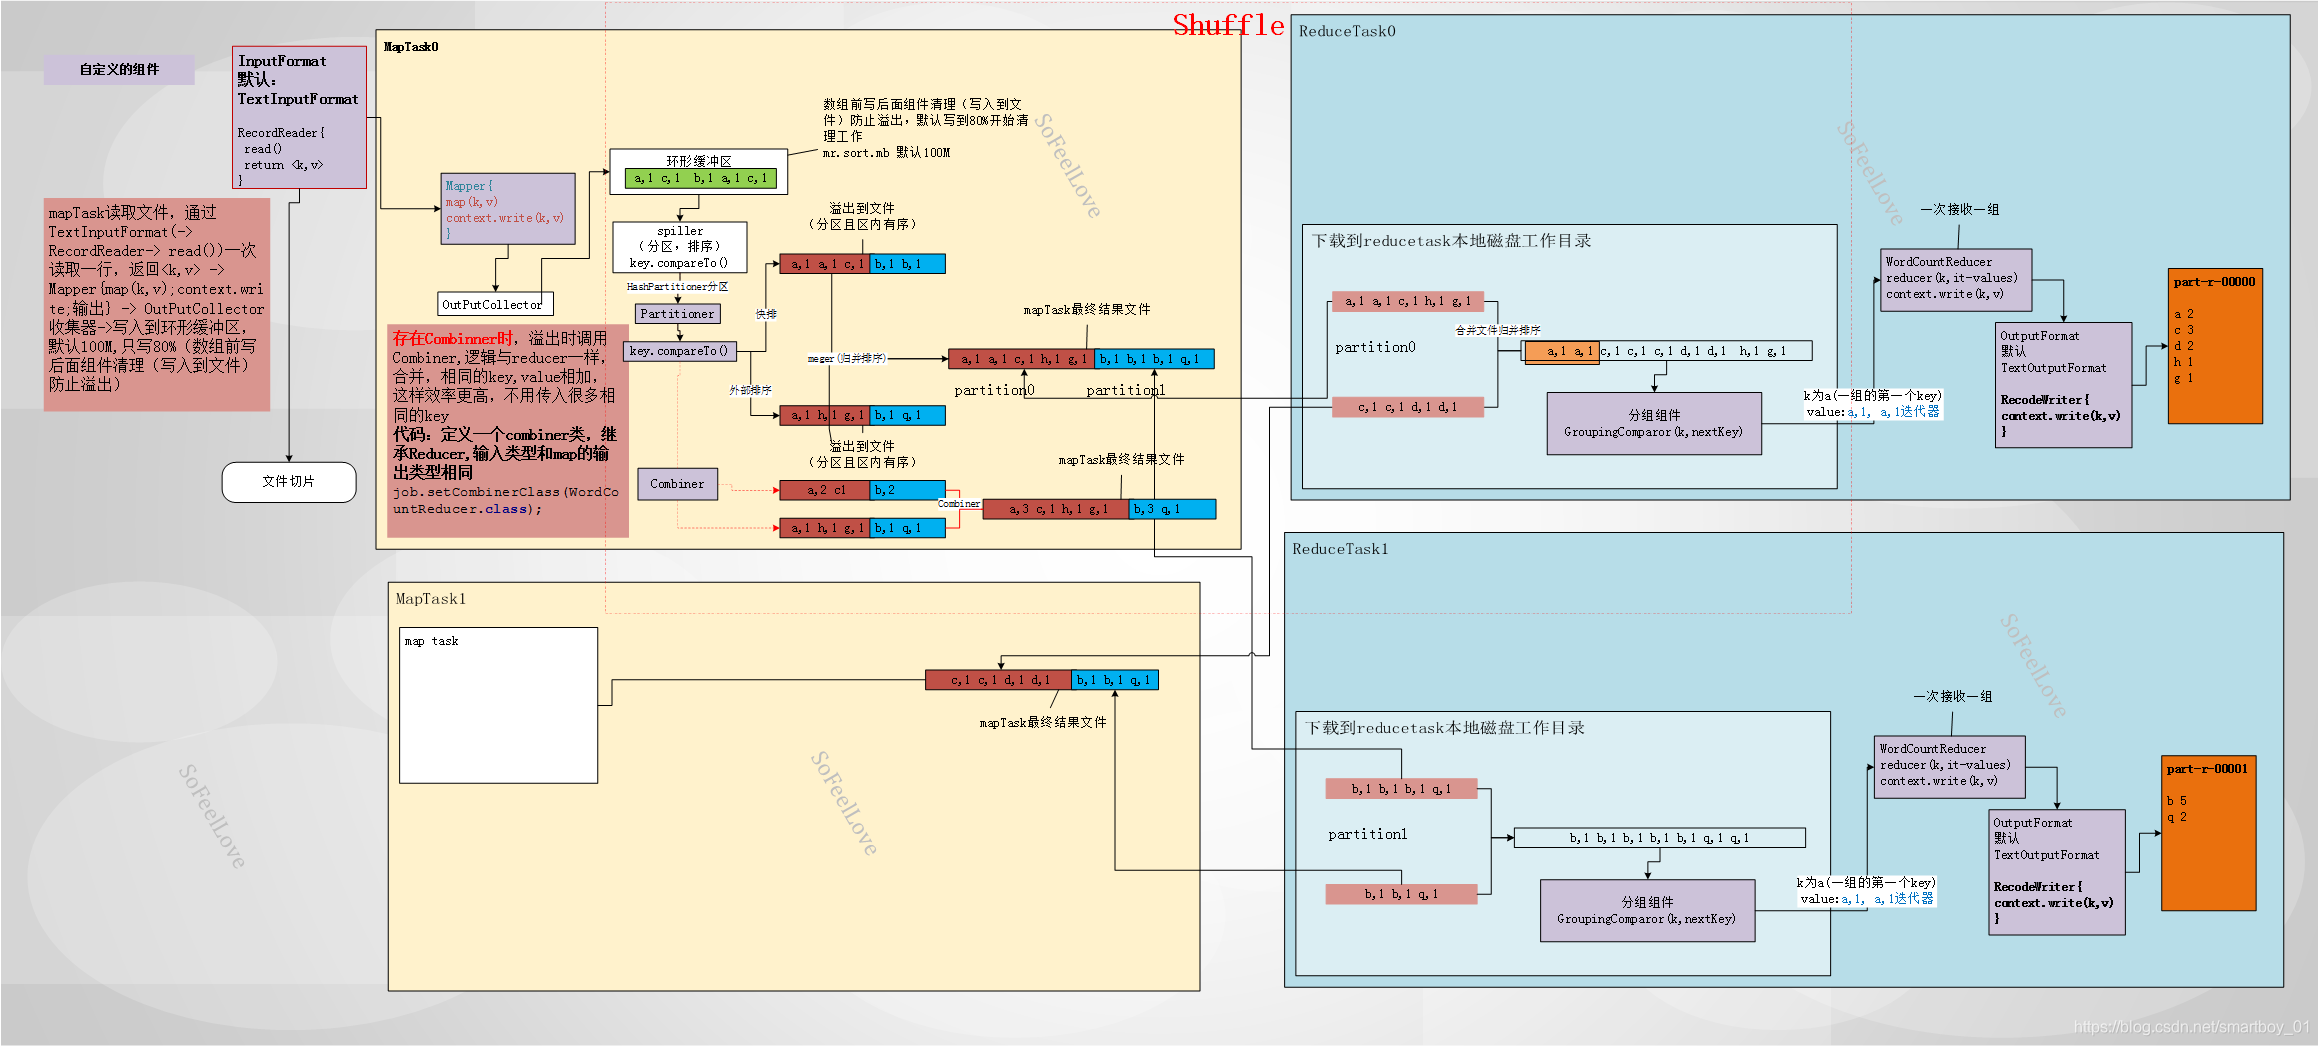This screenshot has width=2319, height=1046.
Task: Select pink bar 'b,1 b,1 b,1 q,1' in ReduceTask1
Action: (x=1401, y=789)
